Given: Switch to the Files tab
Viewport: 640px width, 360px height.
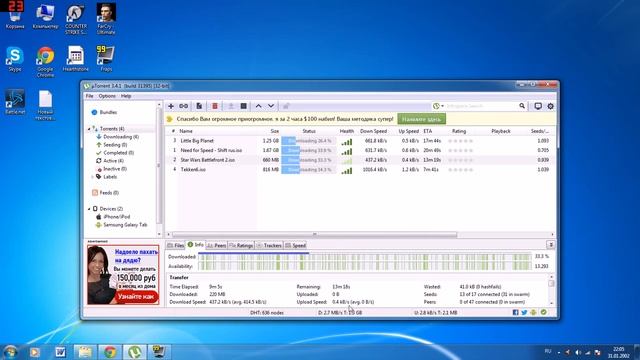Looking at the screenshot, I should click(x=176, y=245).
